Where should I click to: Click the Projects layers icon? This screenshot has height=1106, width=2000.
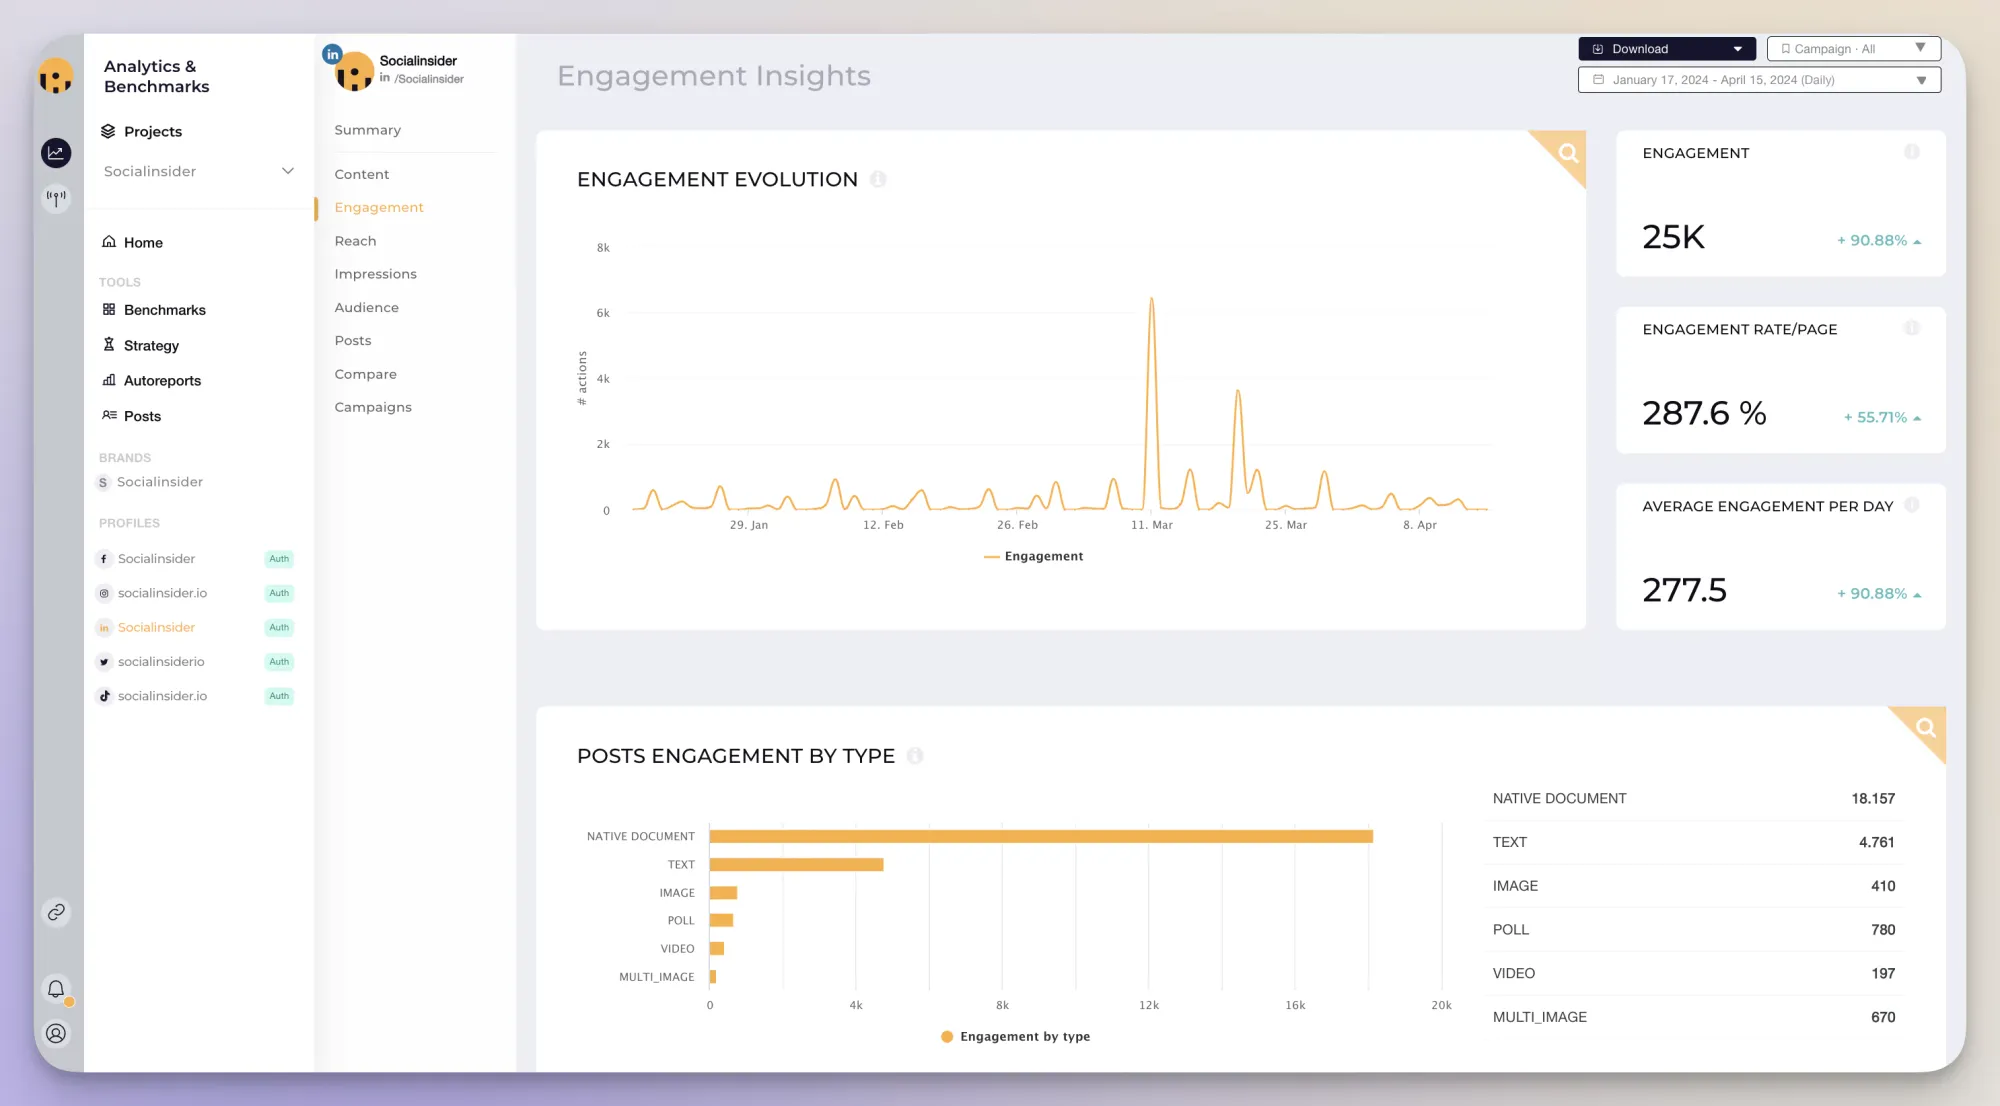point(108,131)
